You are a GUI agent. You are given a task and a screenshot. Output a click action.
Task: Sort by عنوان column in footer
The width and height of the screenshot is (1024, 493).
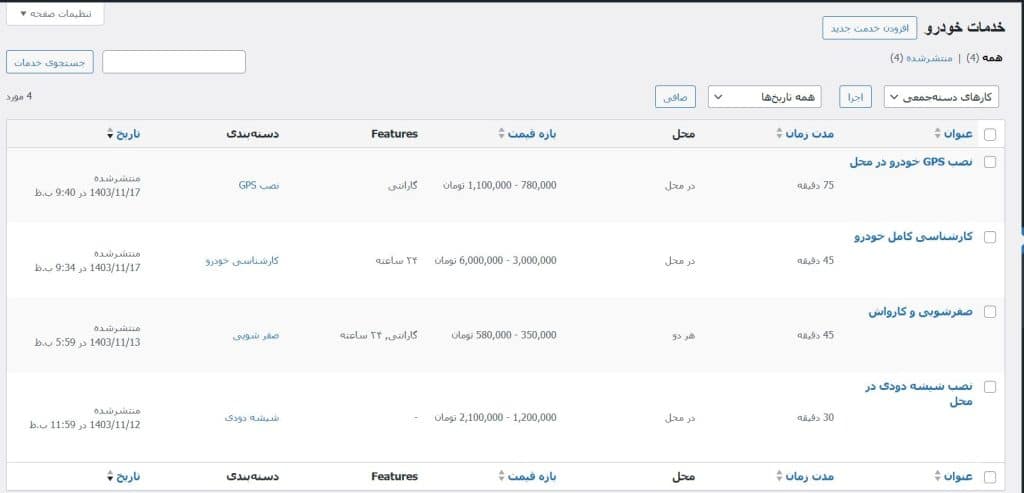[x=954, y=477]
